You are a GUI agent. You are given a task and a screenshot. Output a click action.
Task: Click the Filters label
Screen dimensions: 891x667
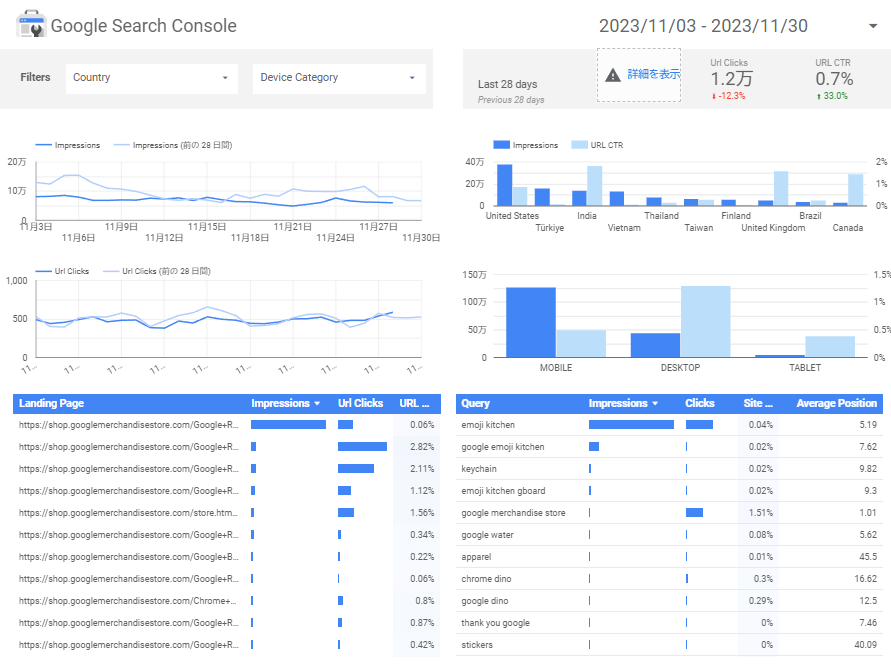click(35, 77)
